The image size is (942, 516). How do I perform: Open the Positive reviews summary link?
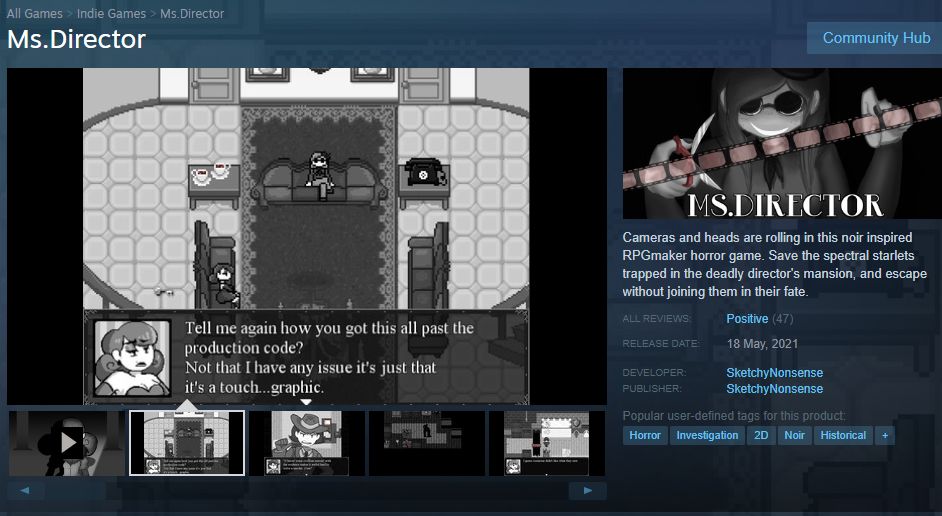click(747, 318)
